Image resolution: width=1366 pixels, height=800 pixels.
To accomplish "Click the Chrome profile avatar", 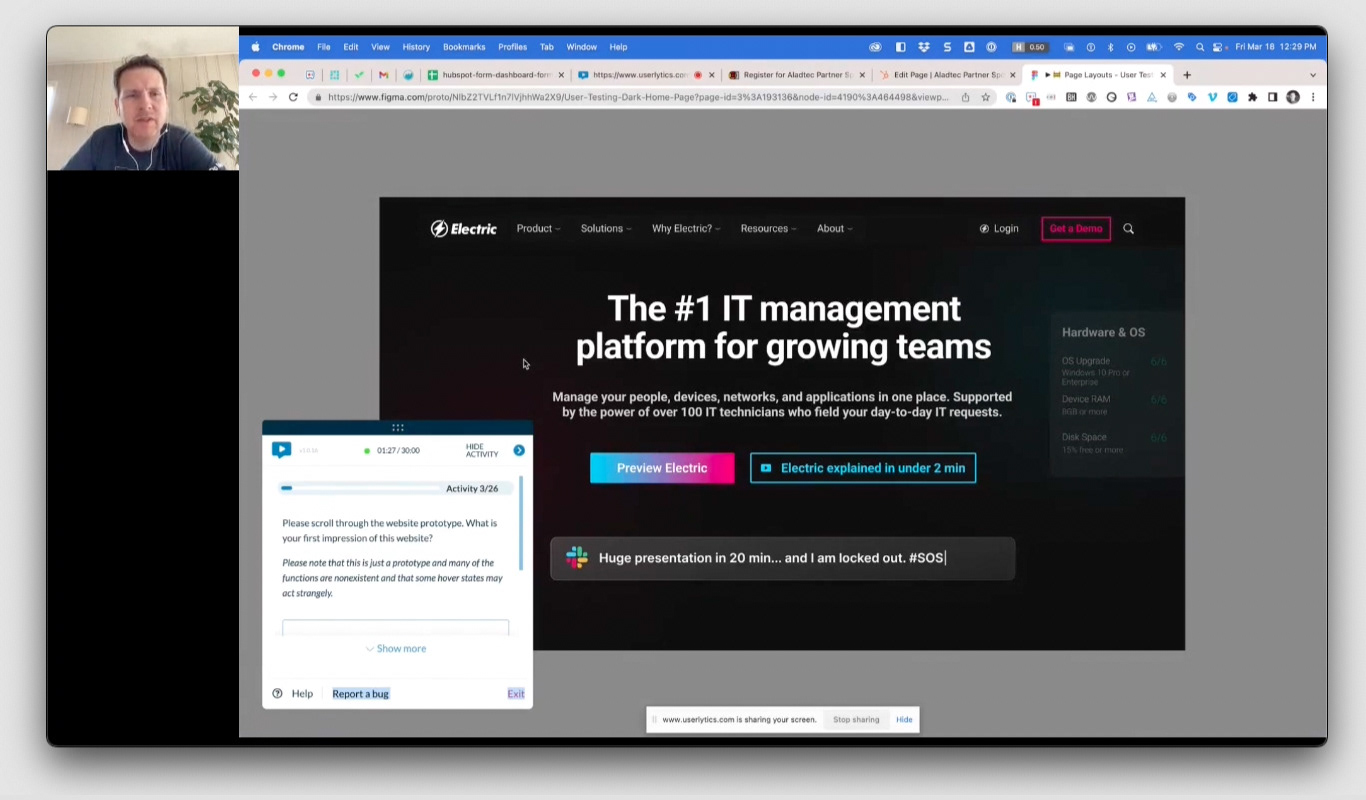I will coord(1292,97).
